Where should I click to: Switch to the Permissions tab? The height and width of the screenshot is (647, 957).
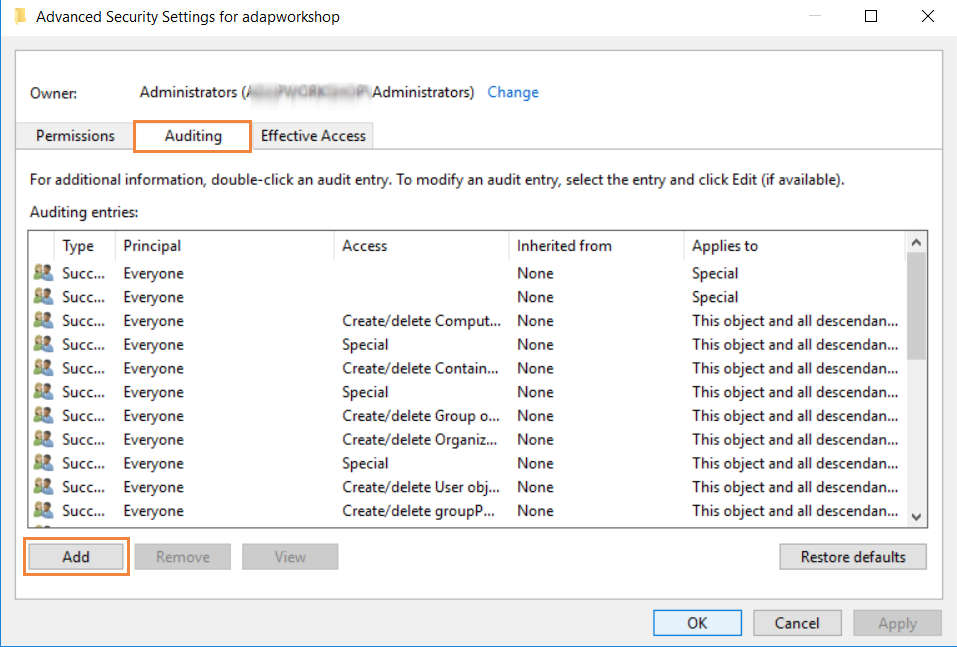(x=75, y=136)
